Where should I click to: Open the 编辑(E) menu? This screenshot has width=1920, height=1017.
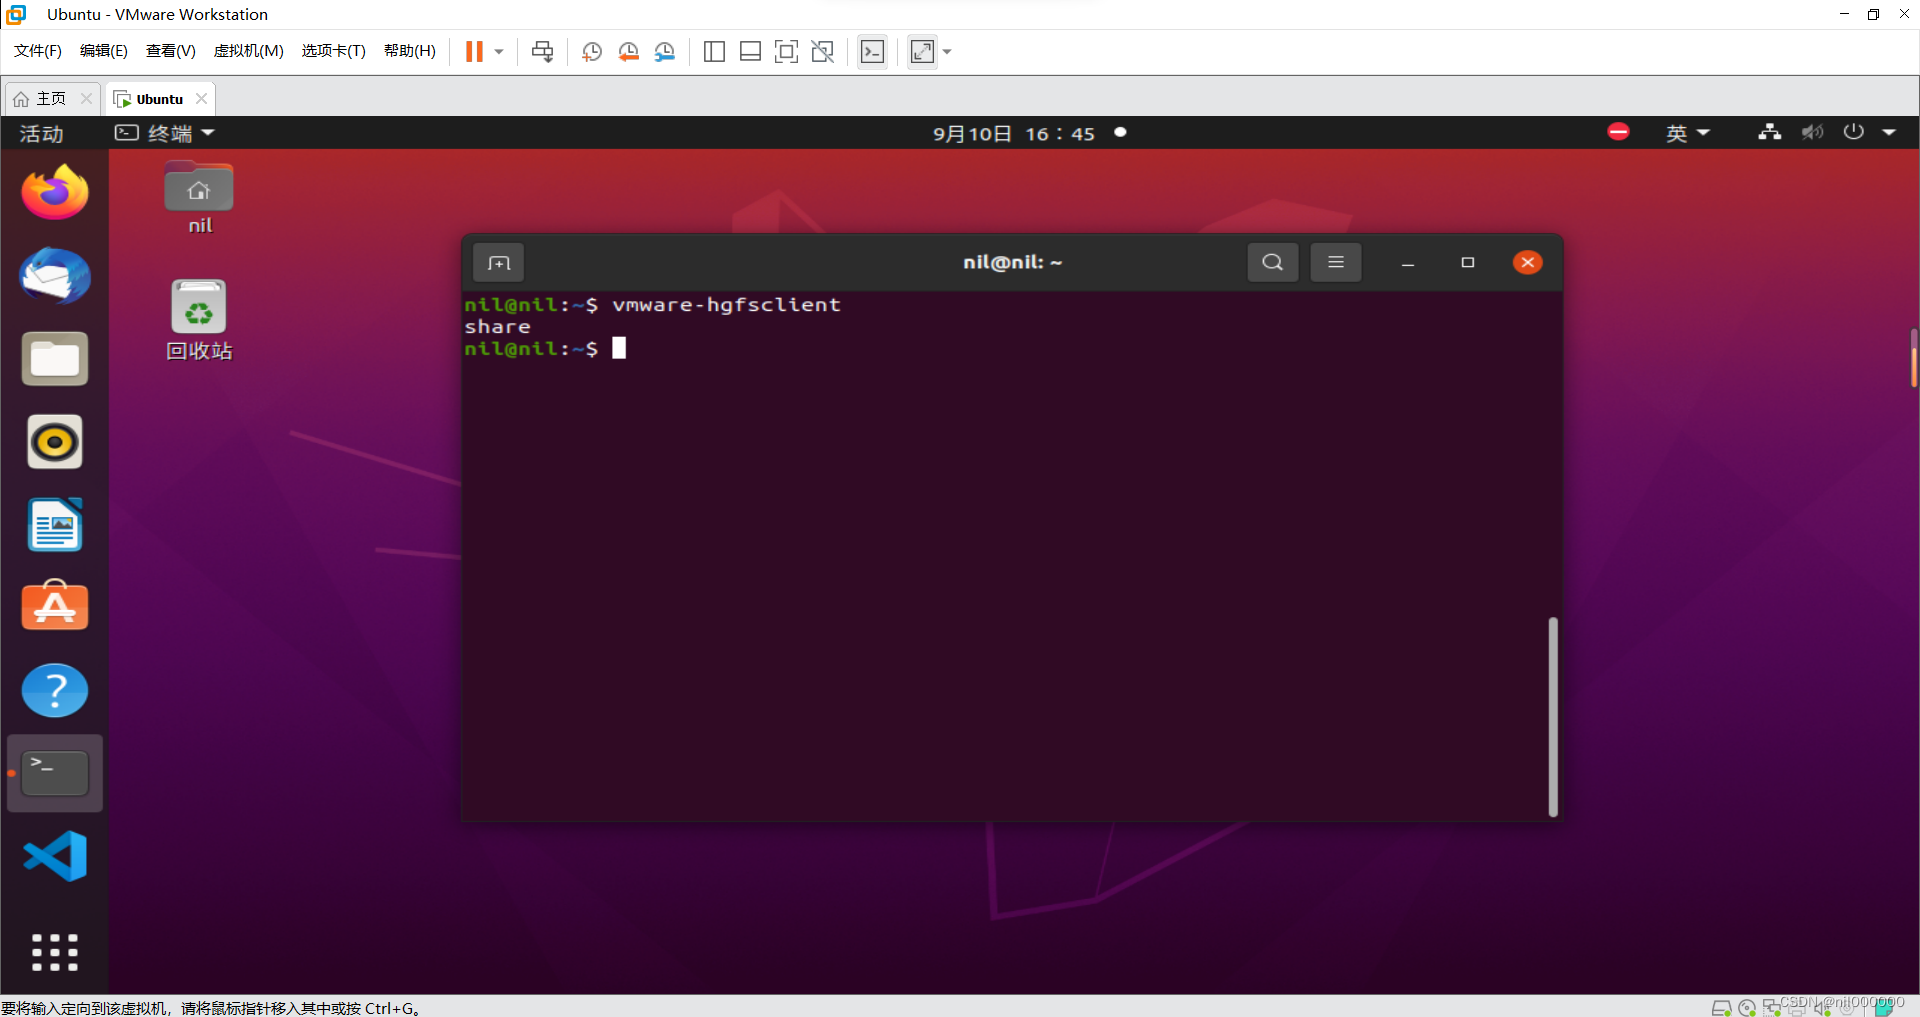click(x=104, y=51)
